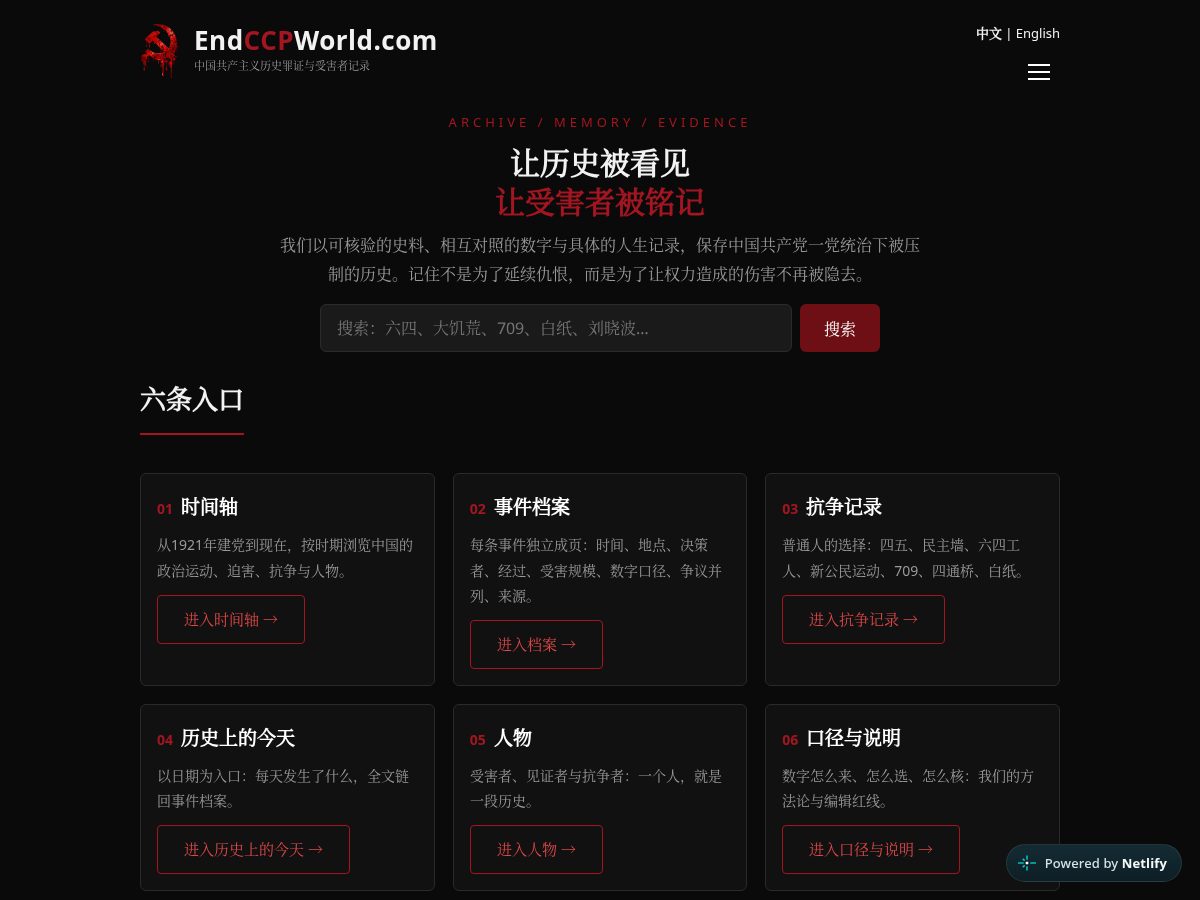
Task: Focus the search box with 六四 placeholder
Action: pyautogui.click(x=556, y=328)
